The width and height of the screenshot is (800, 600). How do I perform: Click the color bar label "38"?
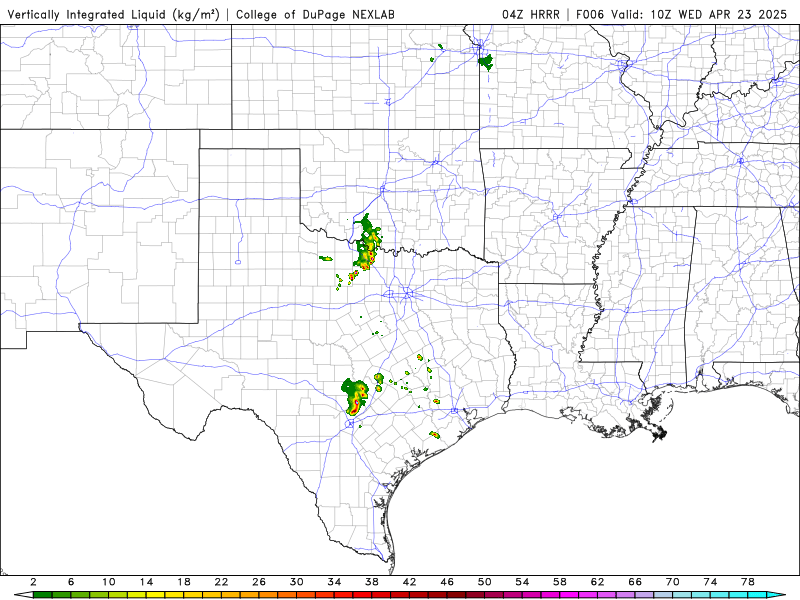click(371, 582)
